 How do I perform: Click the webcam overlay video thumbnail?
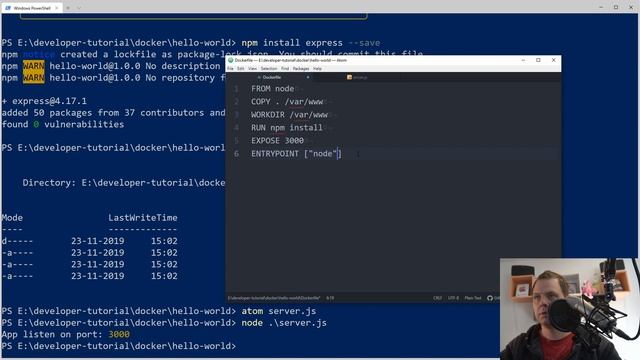tap(569, 309)
